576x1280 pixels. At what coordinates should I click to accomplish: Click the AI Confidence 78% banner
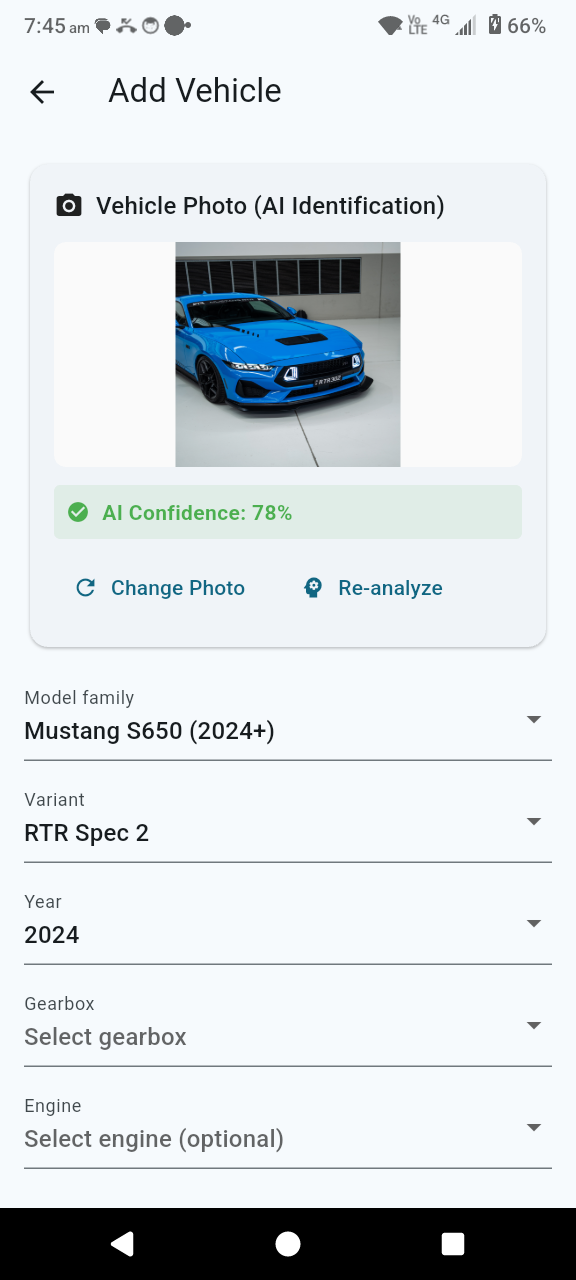pyautogui.click(x=288, y=512)
